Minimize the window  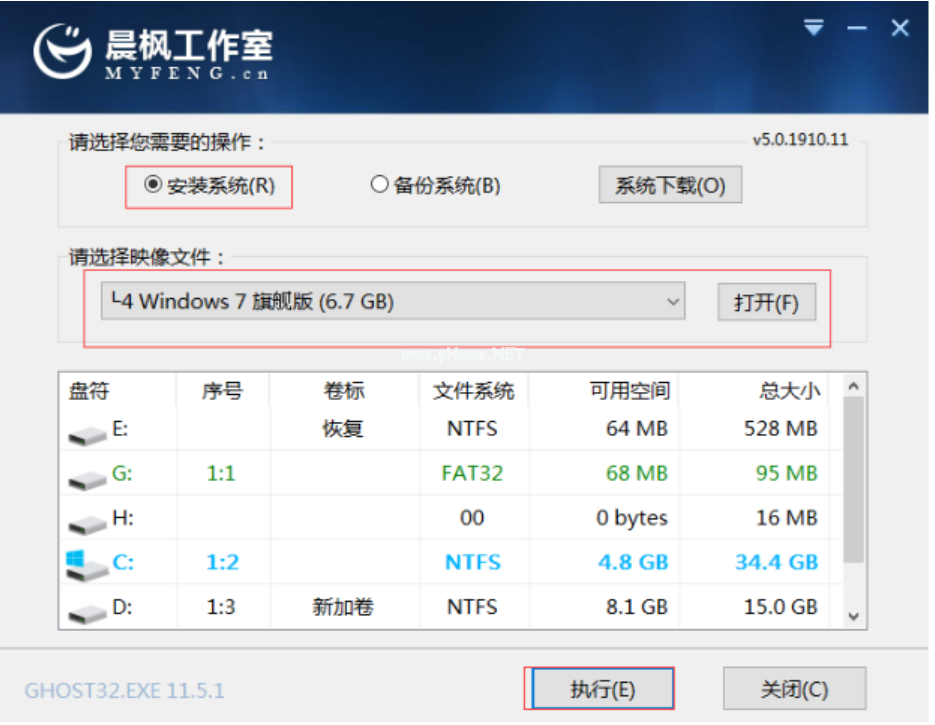(x=857, y=29)
